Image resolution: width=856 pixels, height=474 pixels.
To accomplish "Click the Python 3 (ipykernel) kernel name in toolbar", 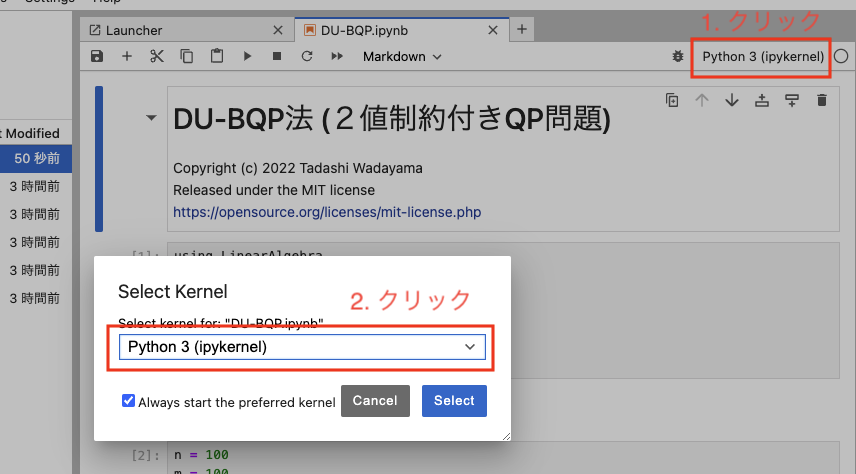I will 763,57.
